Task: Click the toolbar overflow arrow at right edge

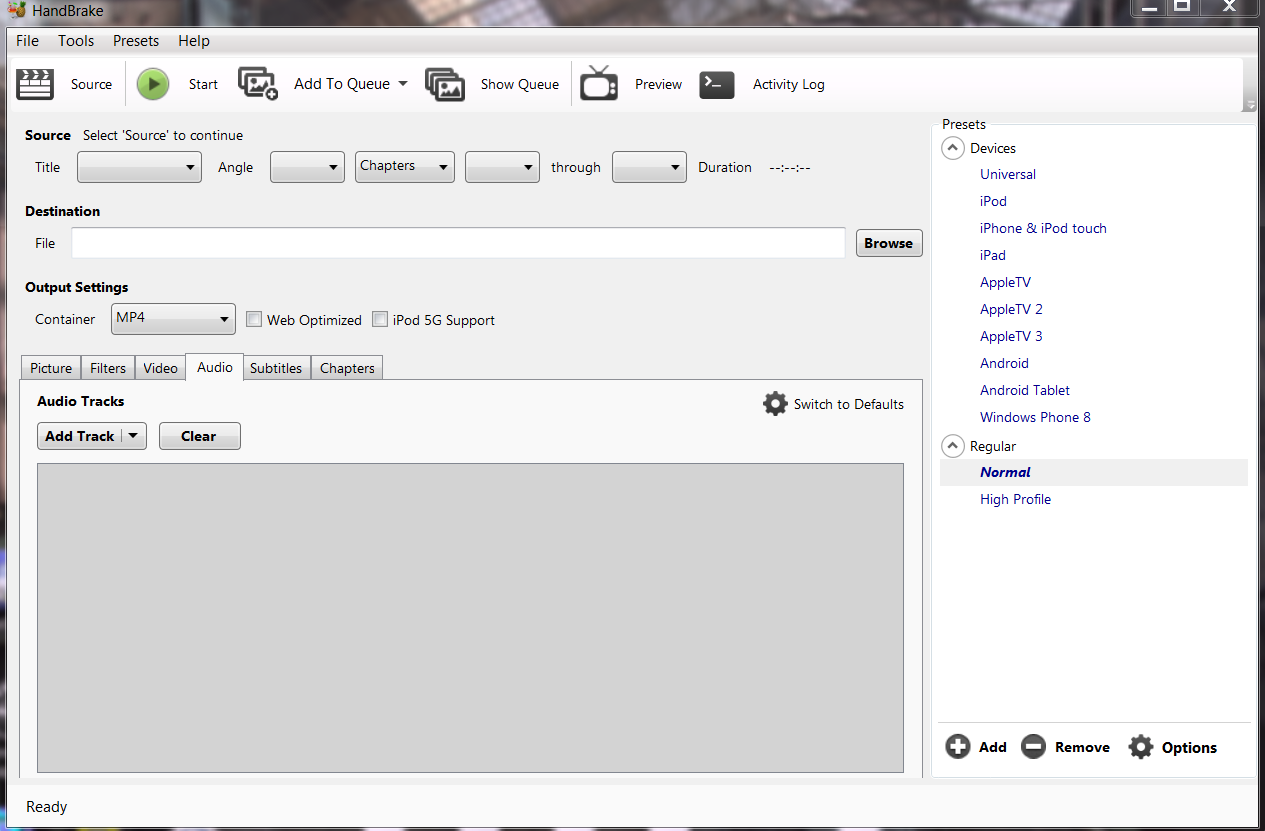Action: [x=1249, y=105]
